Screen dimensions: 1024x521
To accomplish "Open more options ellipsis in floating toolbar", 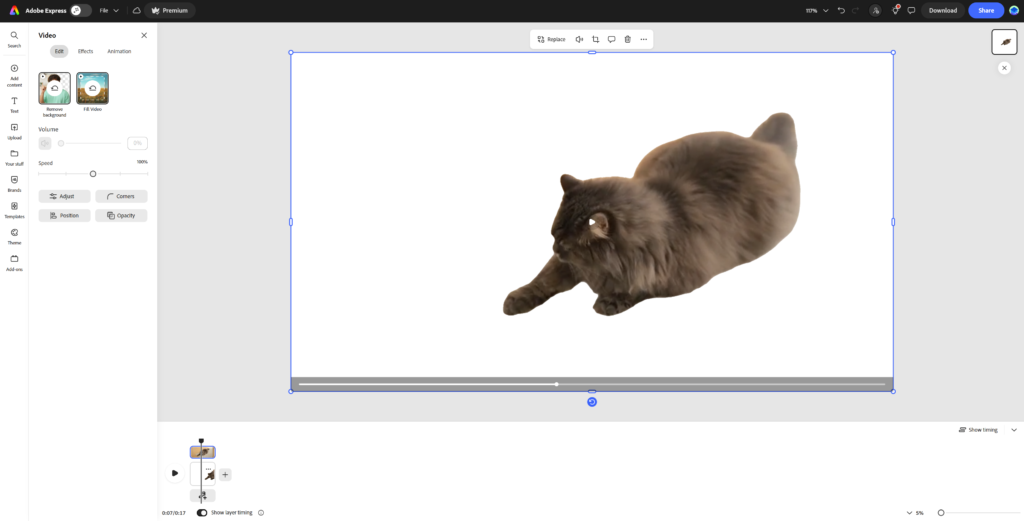I will [x=643, y=39].
